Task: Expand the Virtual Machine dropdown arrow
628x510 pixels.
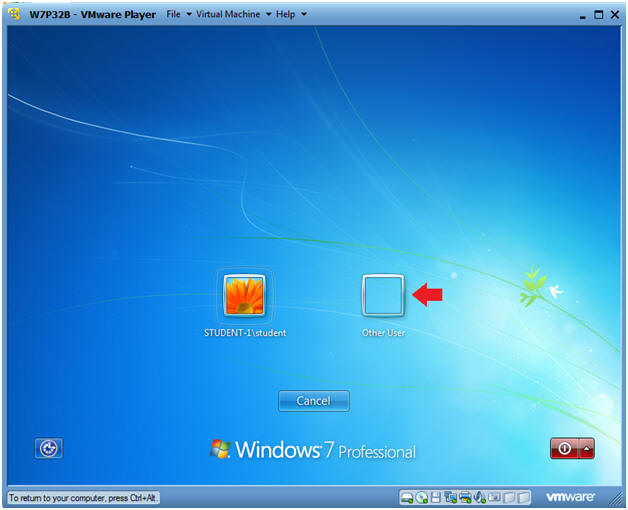Action: coord(268,14)
